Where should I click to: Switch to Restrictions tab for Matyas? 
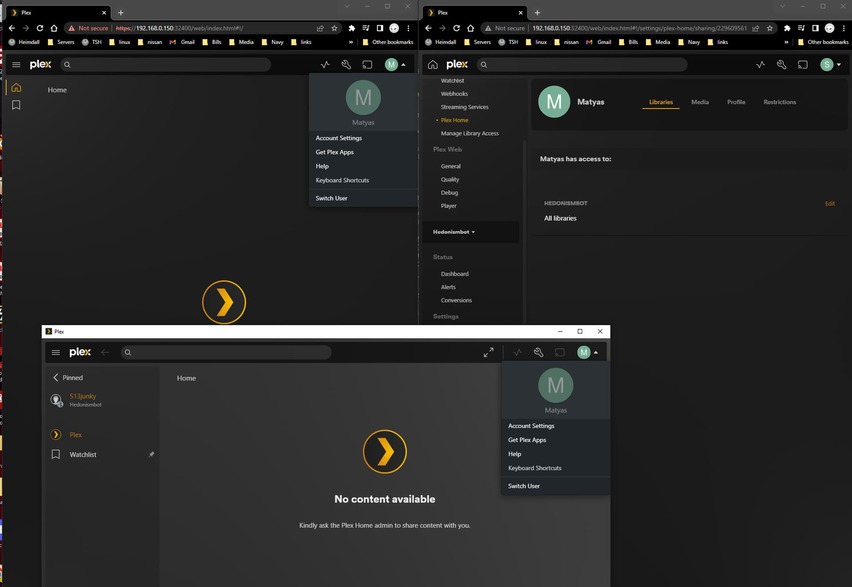[x=780, y=102]
